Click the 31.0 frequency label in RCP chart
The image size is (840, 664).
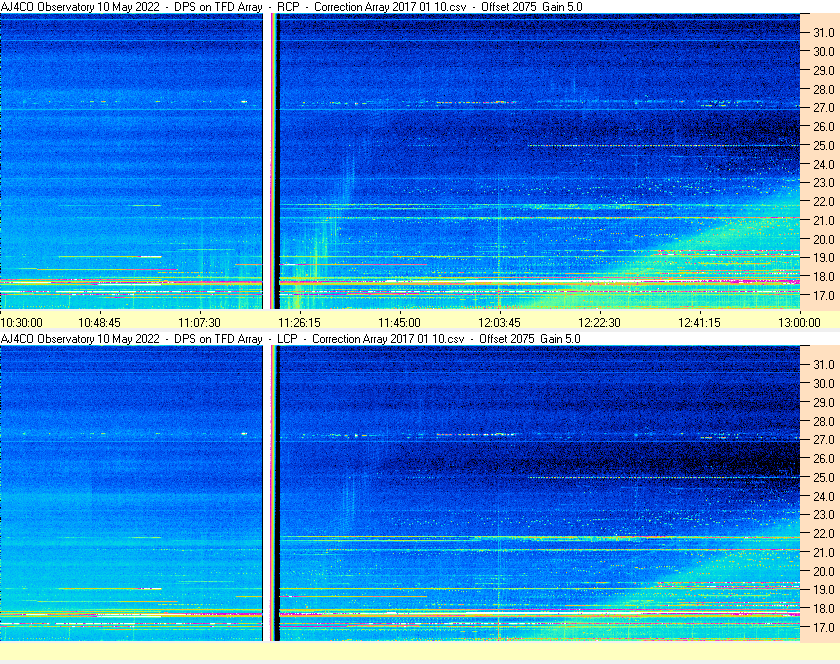(x=824, y=33)
